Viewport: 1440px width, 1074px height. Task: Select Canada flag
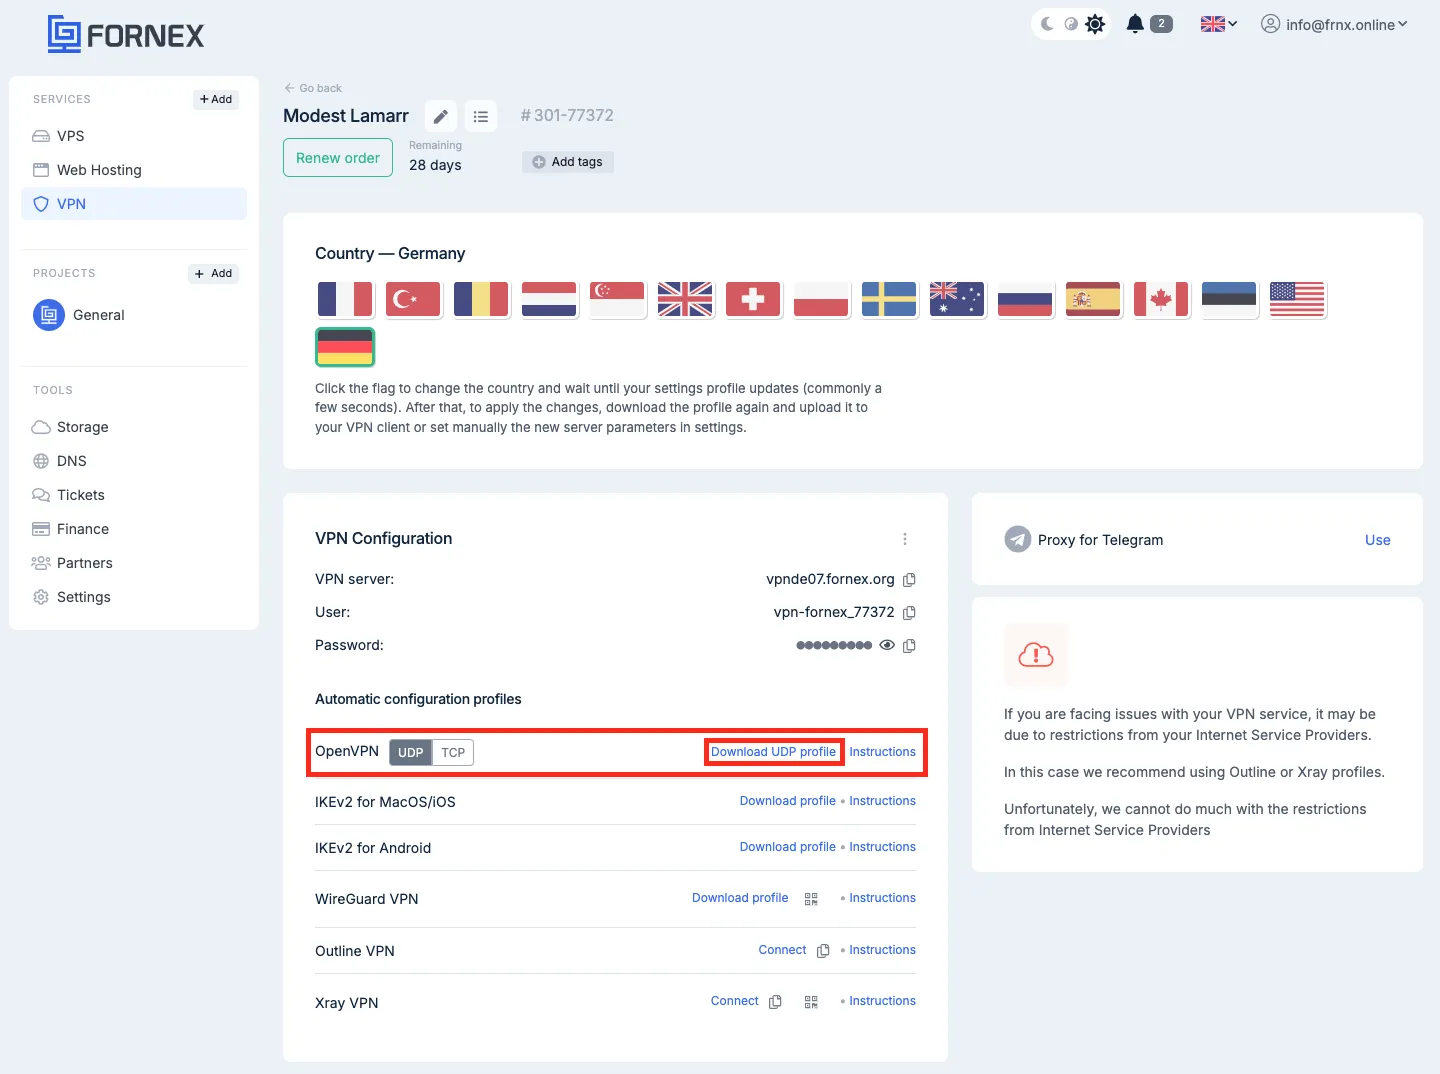coord(1161,299)
